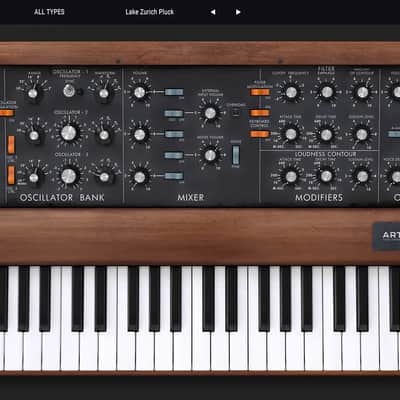Screen dimensions: 400x400
Task: Toggle the Oscillator 1 mixer on switch
Action: (174, 92)
